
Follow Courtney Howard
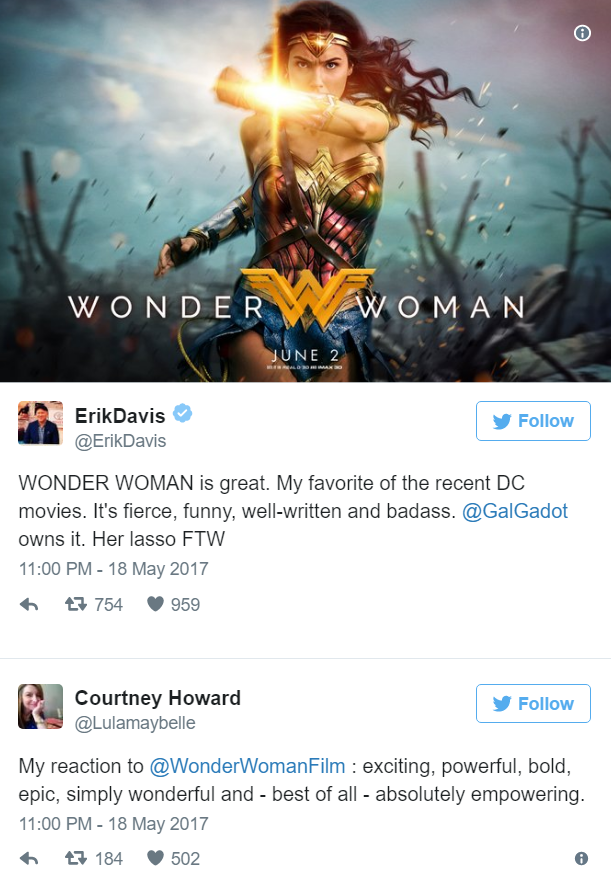(x=533, y=703)
